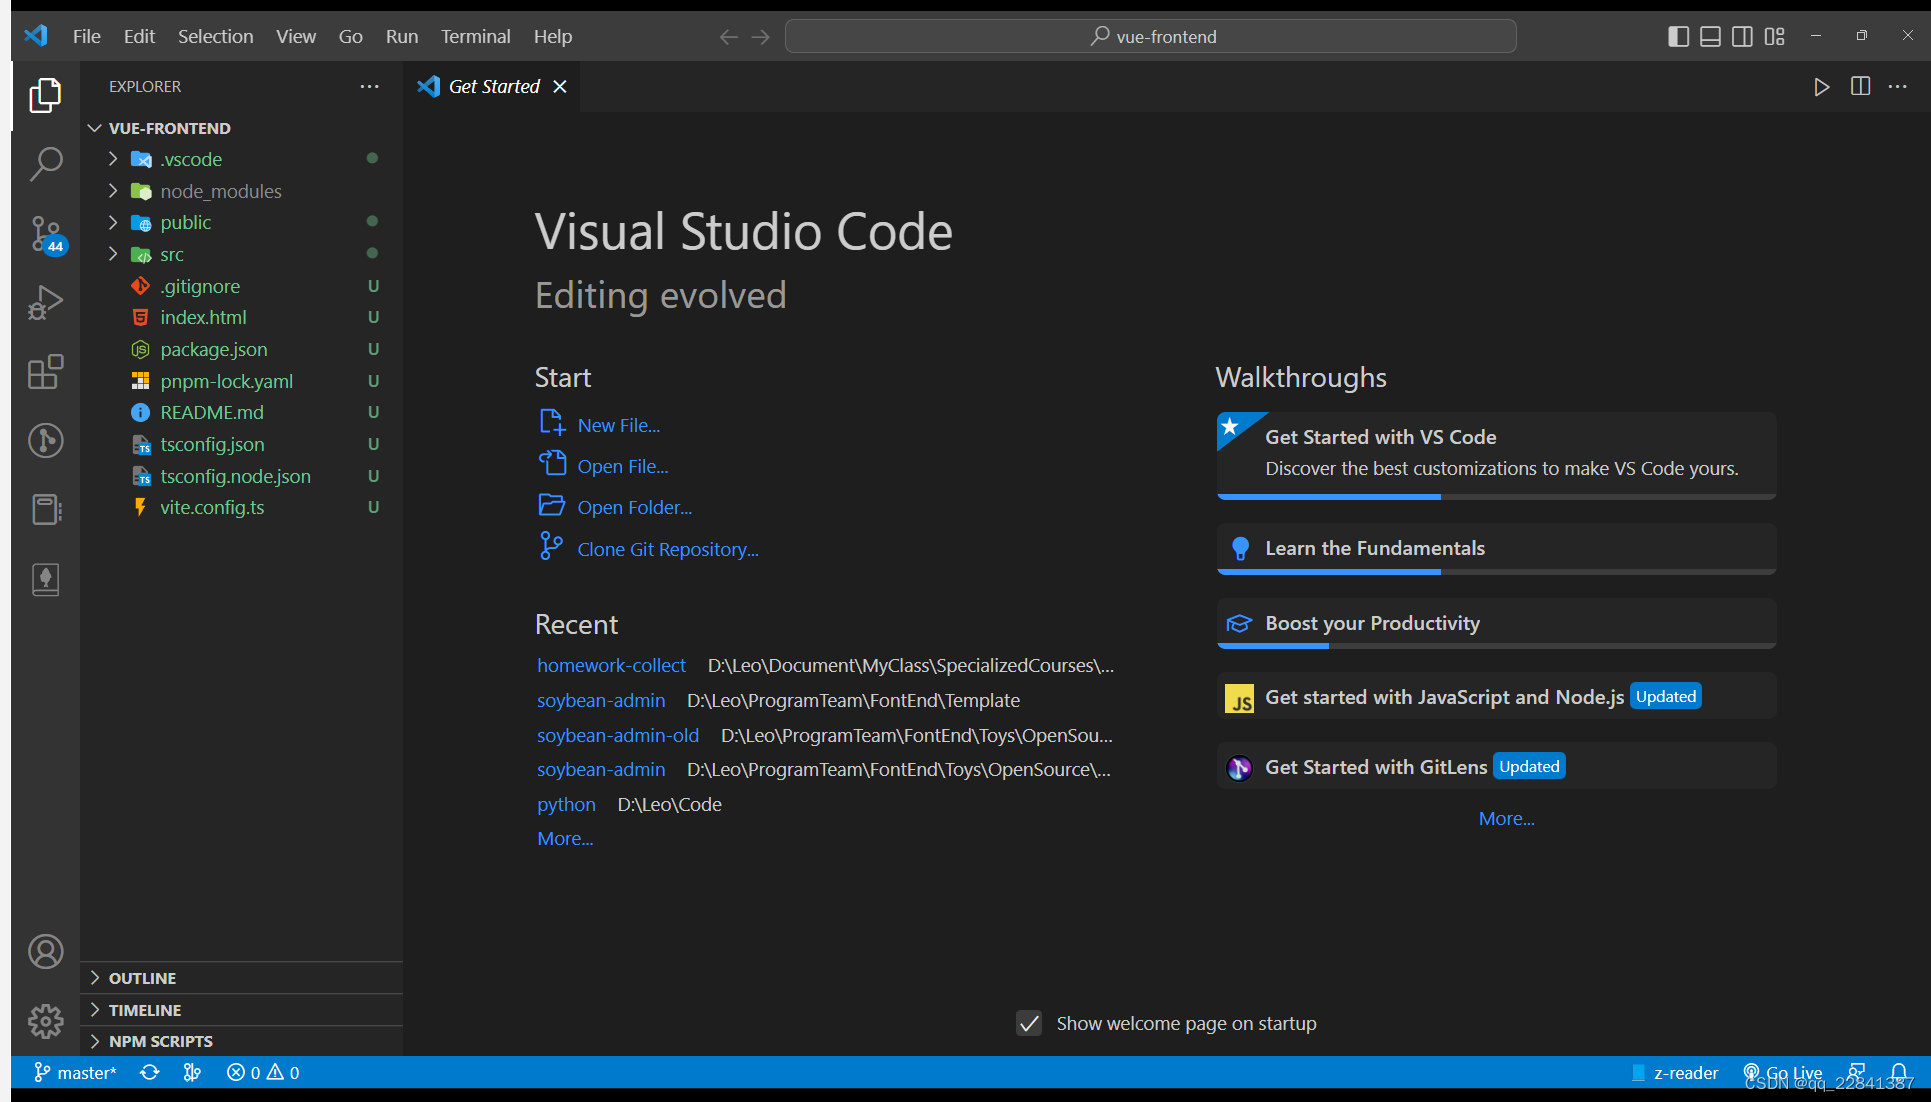Expand the node_modules folder
This screenshot has height=1102, width=1931.
click(x=241, y=191)
